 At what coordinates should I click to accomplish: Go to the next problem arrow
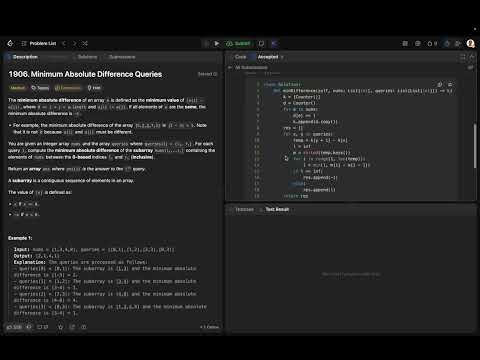[75, 43]
